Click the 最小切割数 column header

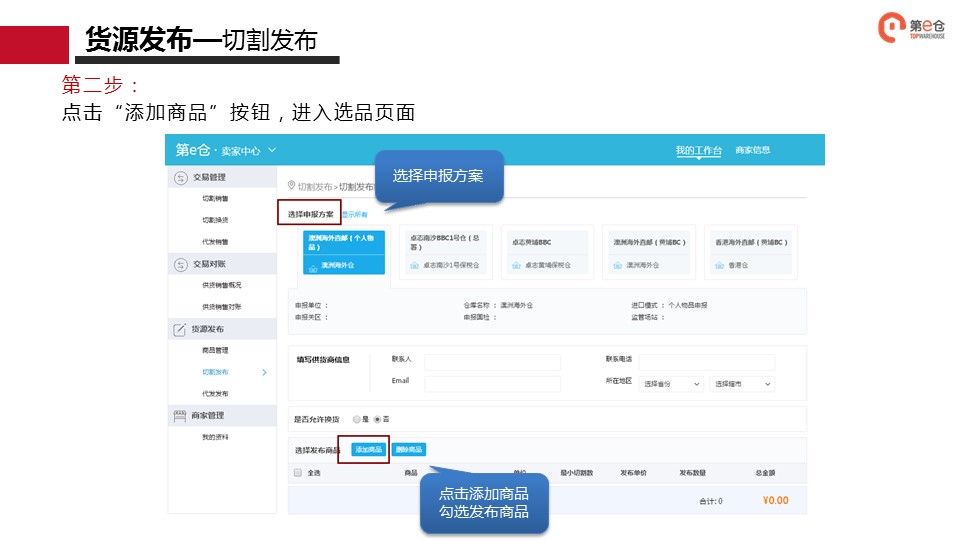coord(577,473)
